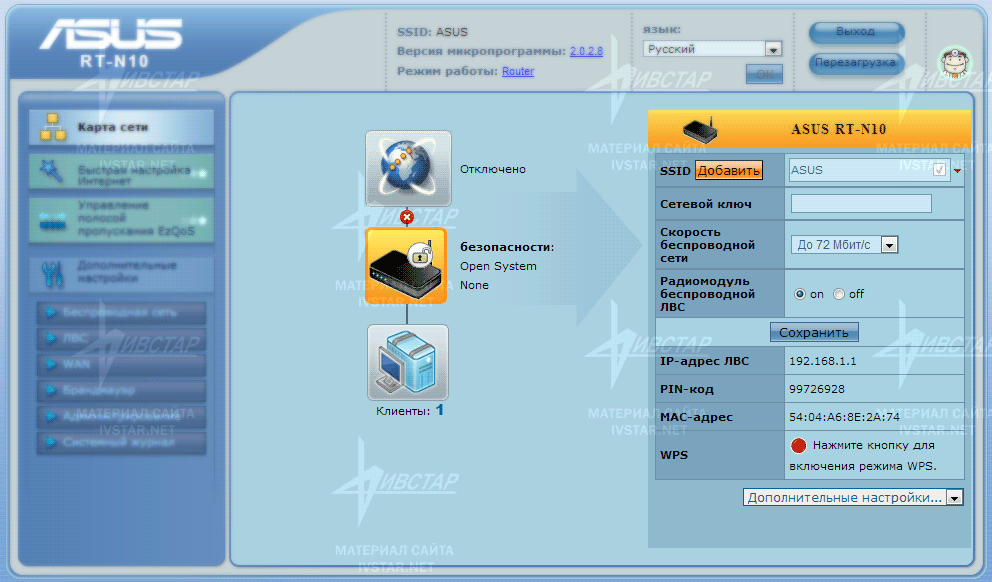Open firmware version link 2.0.2.8
This screenshot has height=582, width=992.
(x=586, y=51)
